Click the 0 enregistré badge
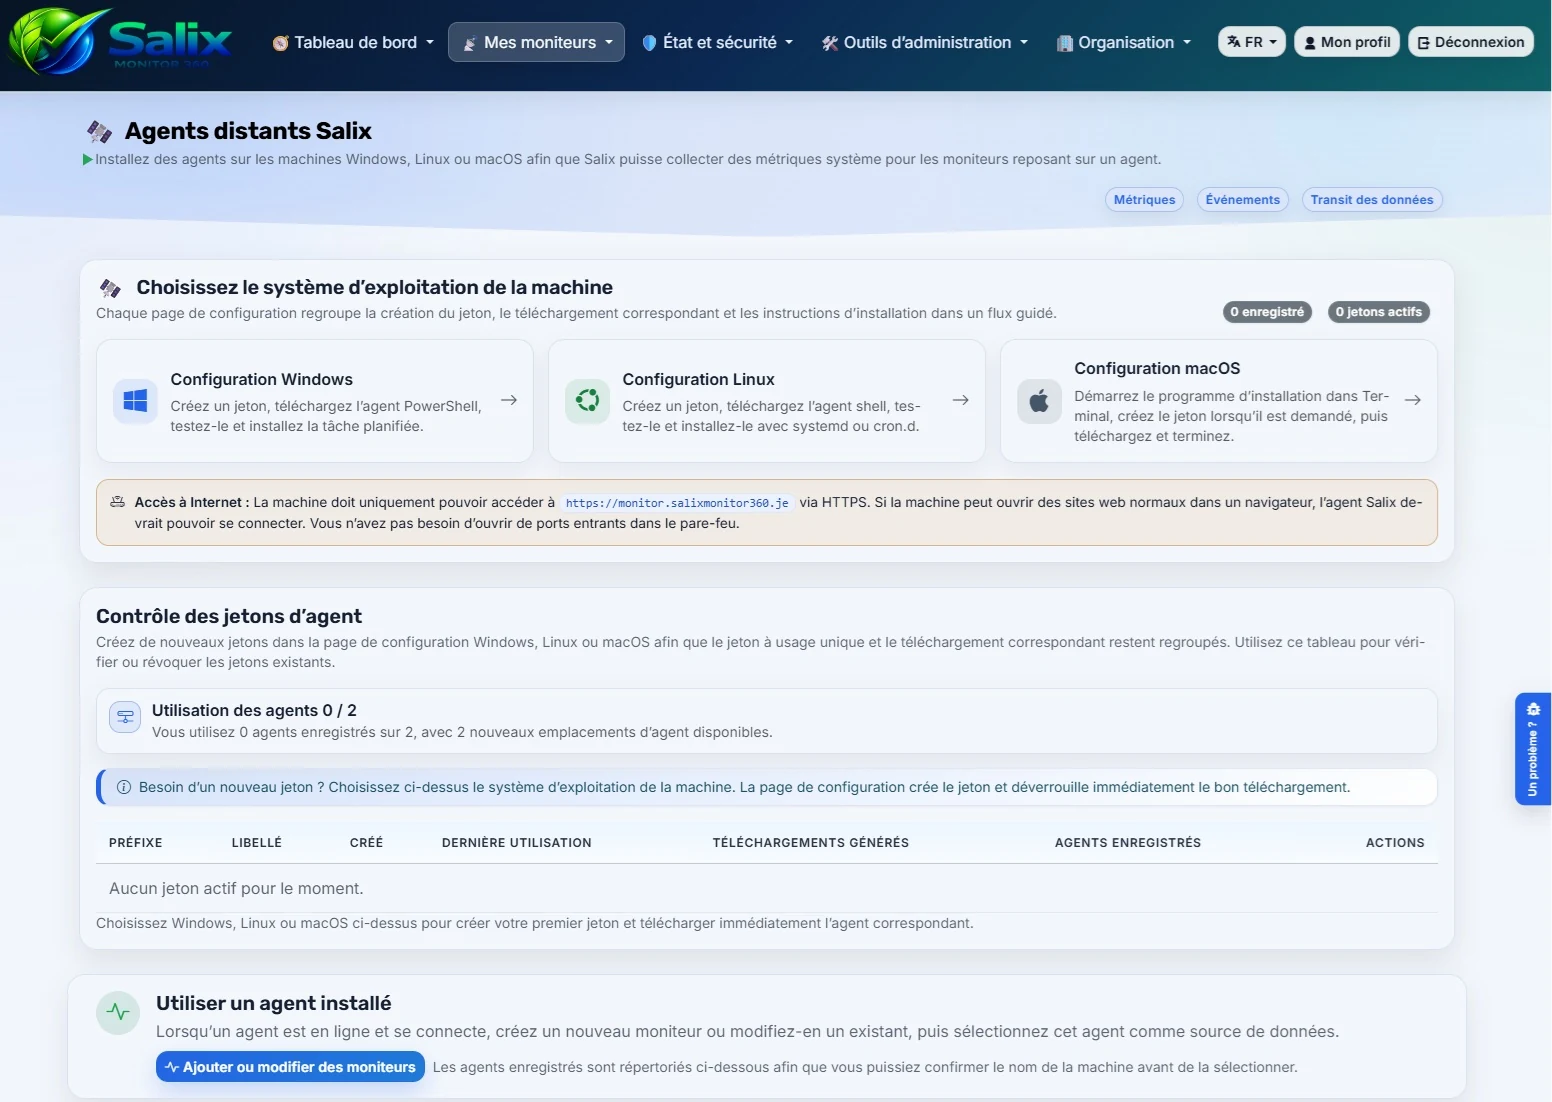This screenshot has width=1552, height=1102. [x=1267, y=312]
